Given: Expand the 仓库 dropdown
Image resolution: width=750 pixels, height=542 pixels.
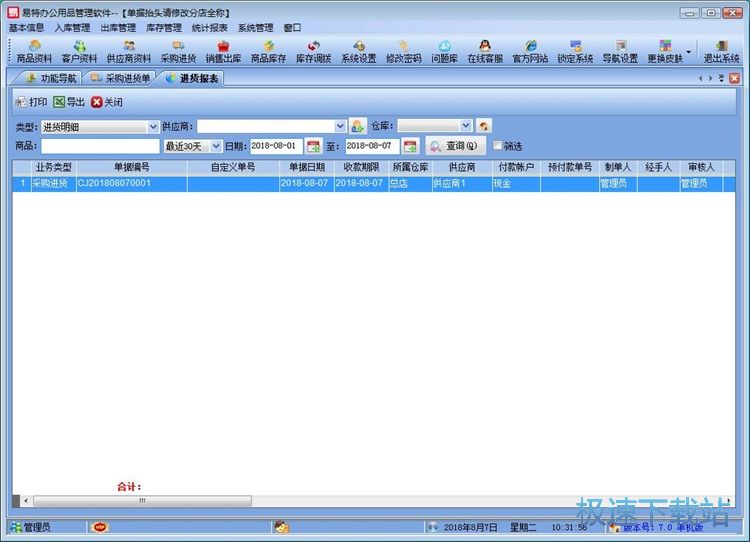Looking at the screenshot, I should [x=466, y=126].
